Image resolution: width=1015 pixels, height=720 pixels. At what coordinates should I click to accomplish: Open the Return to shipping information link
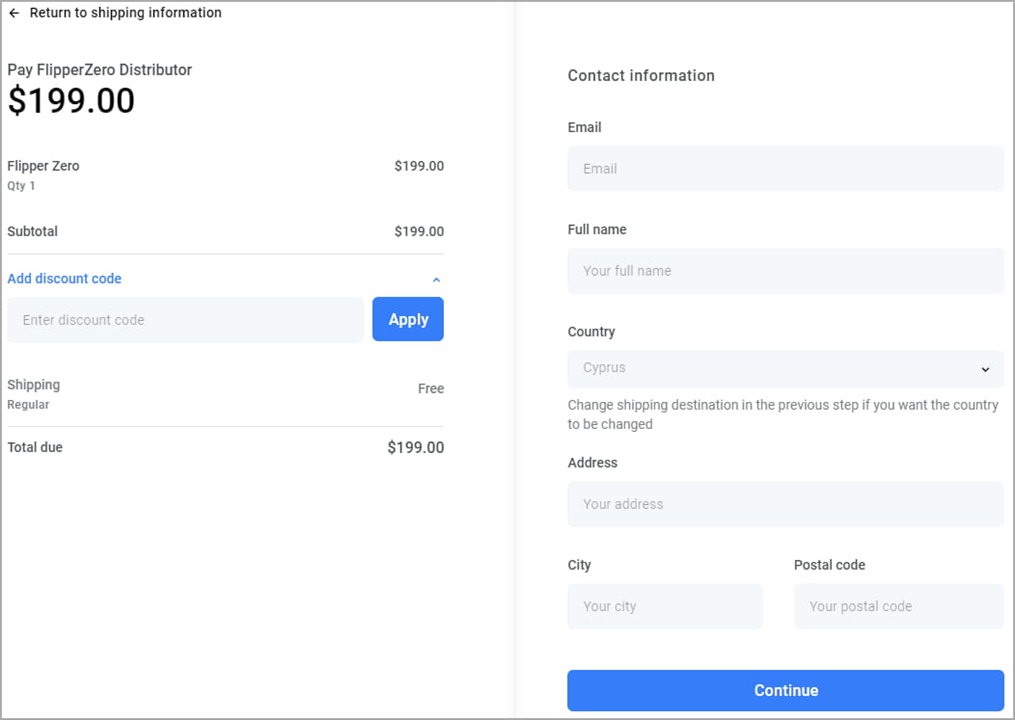click(125, 13)
